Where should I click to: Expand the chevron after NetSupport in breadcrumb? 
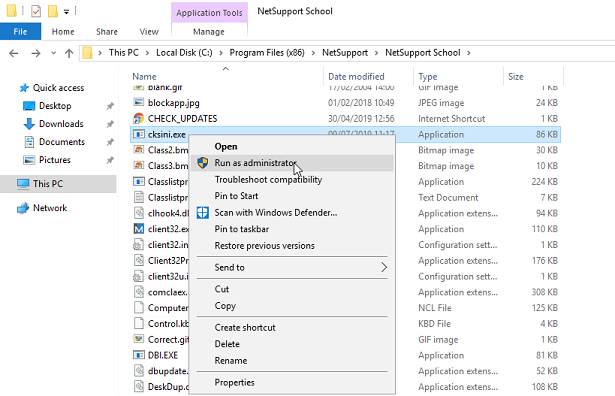(x=377, y=53)
